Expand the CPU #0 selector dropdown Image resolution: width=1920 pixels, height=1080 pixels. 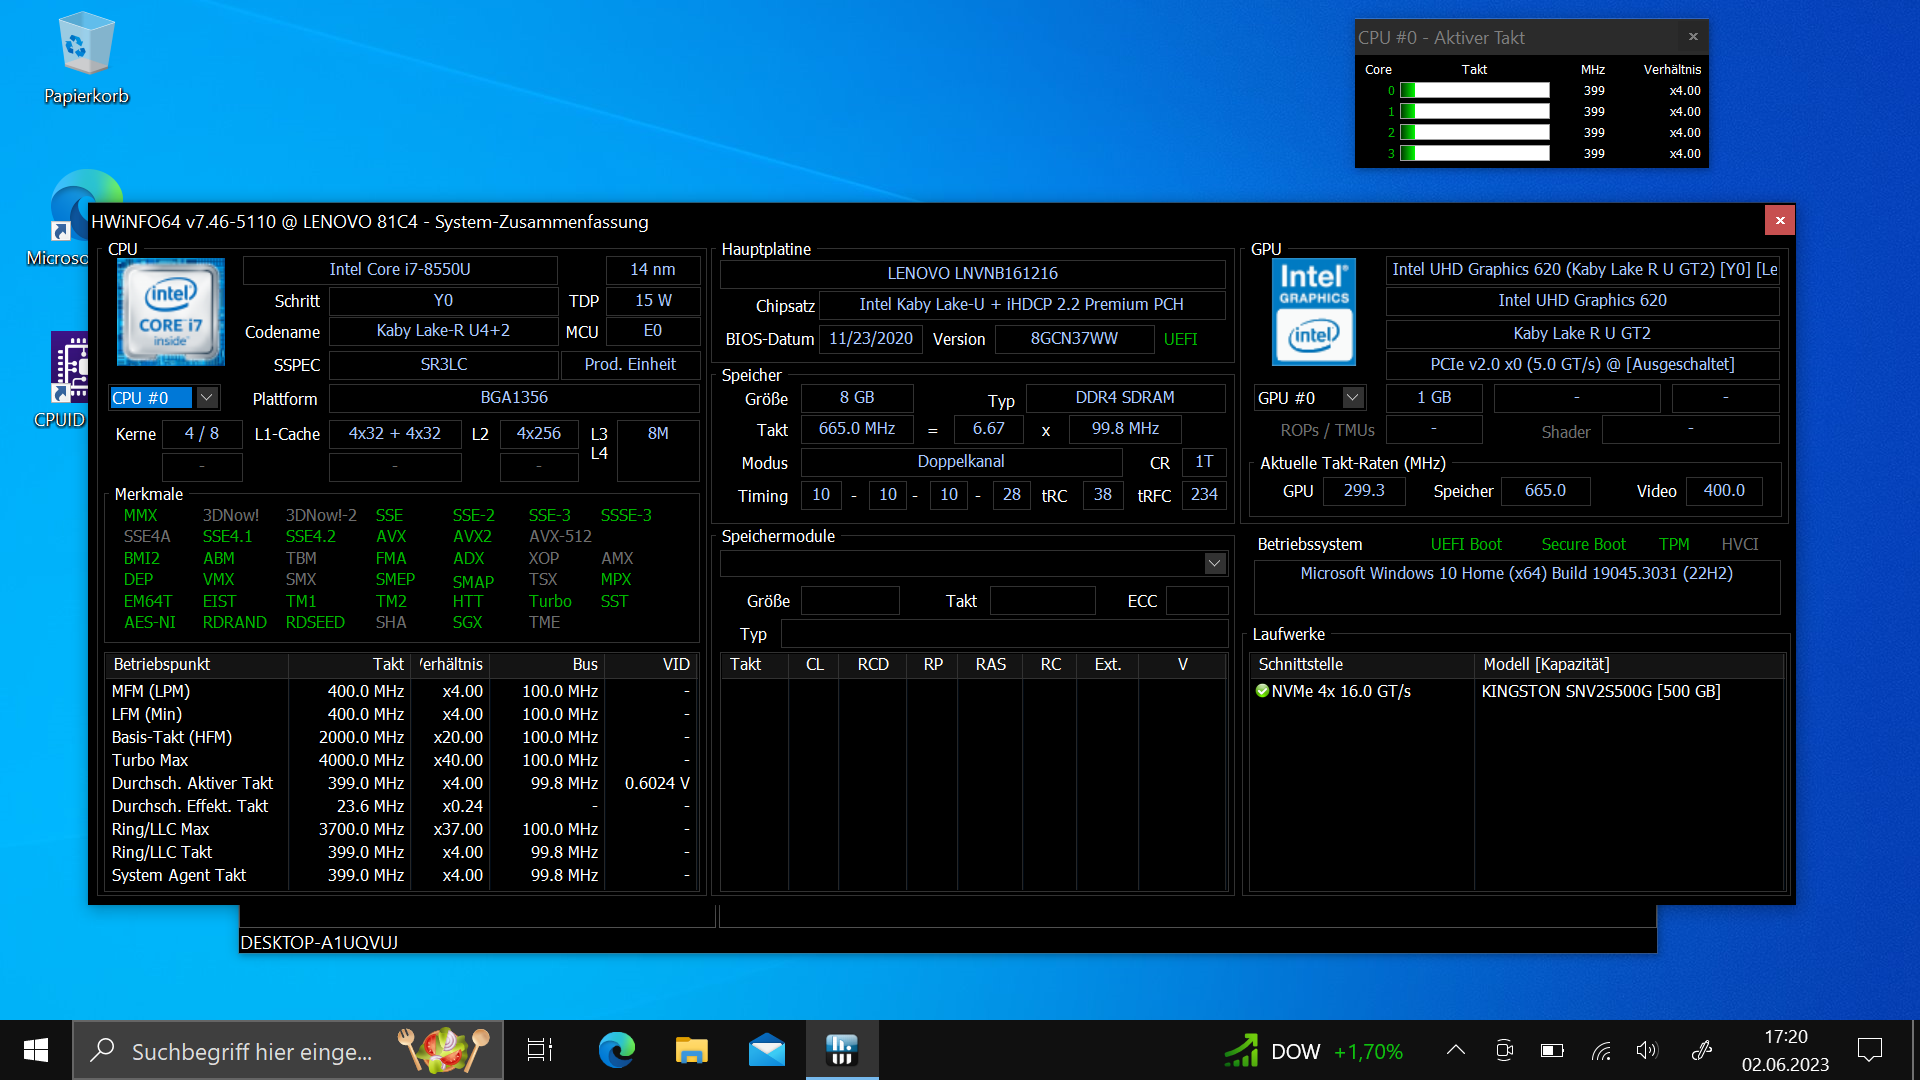[x=206, y=398]
